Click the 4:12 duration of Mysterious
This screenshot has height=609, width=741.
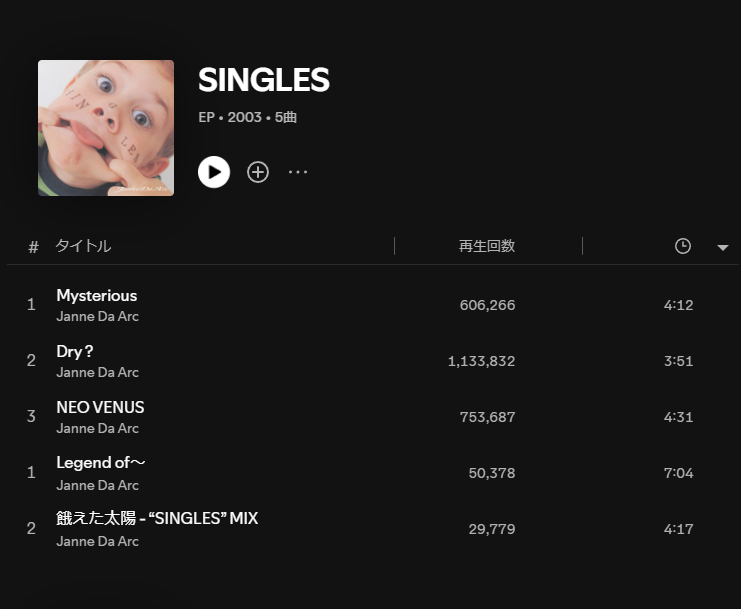tap(678, 305)
